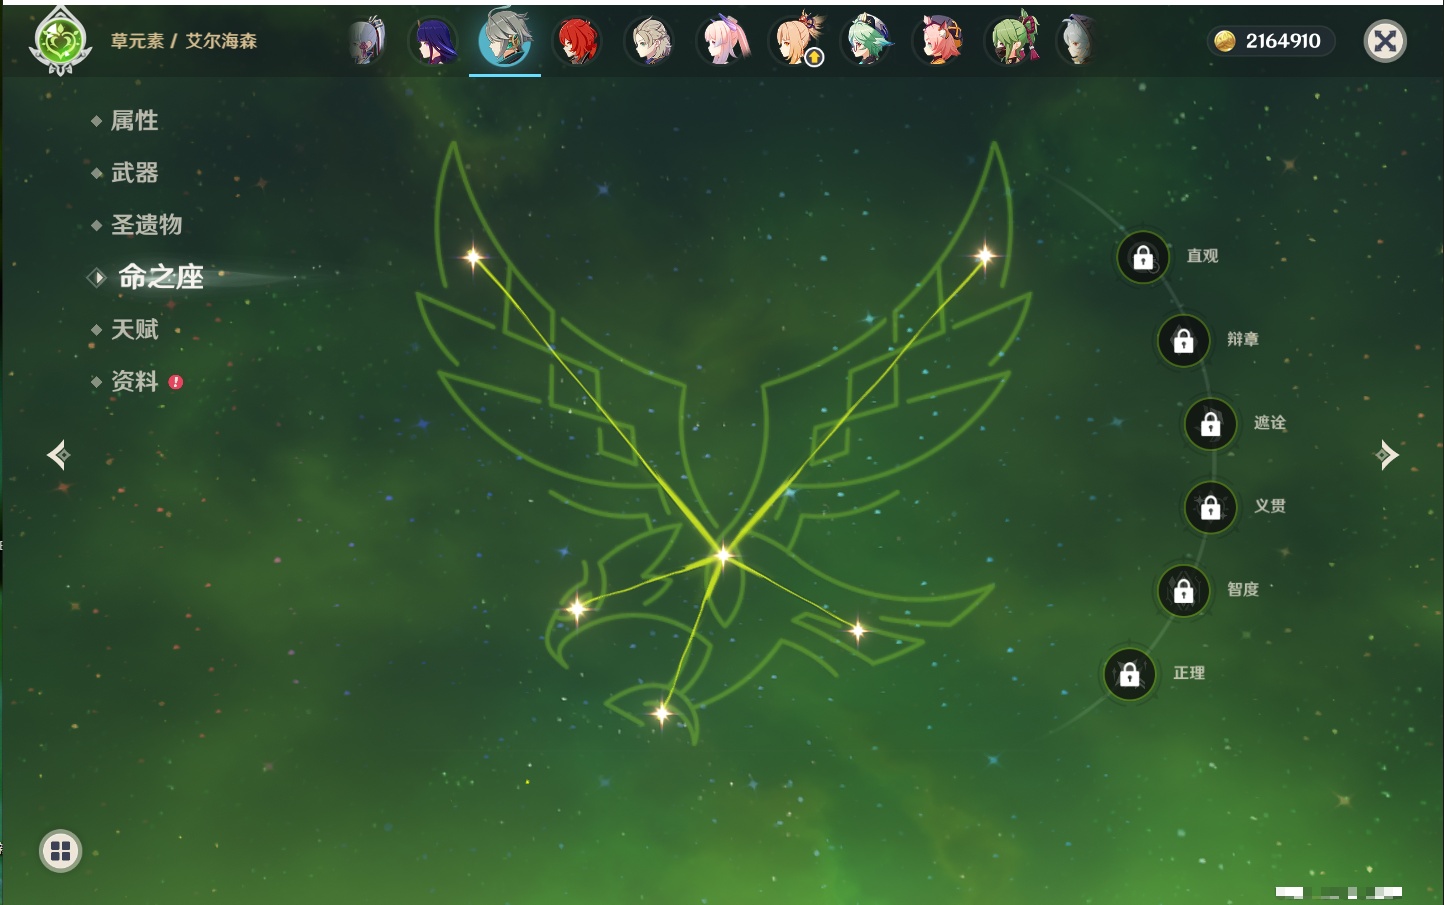Select the orange-haired character with upgrade arrow
This screenshot has height=905, width=1444.
(x=795, y=42)
